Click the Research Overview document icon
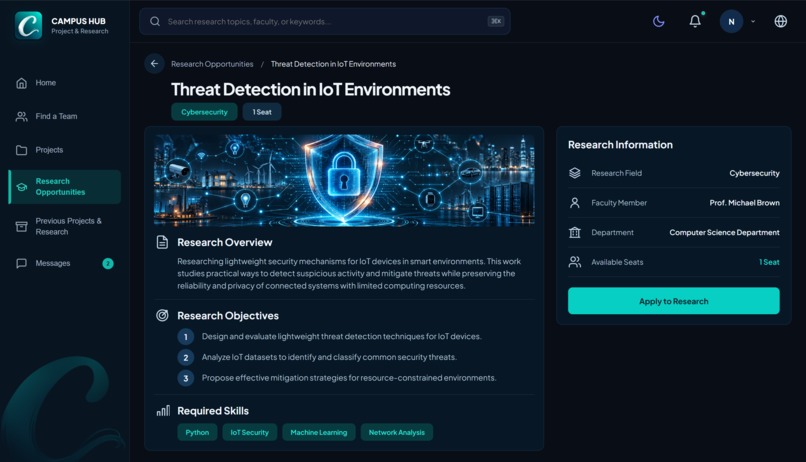 (x=162, y=243)
